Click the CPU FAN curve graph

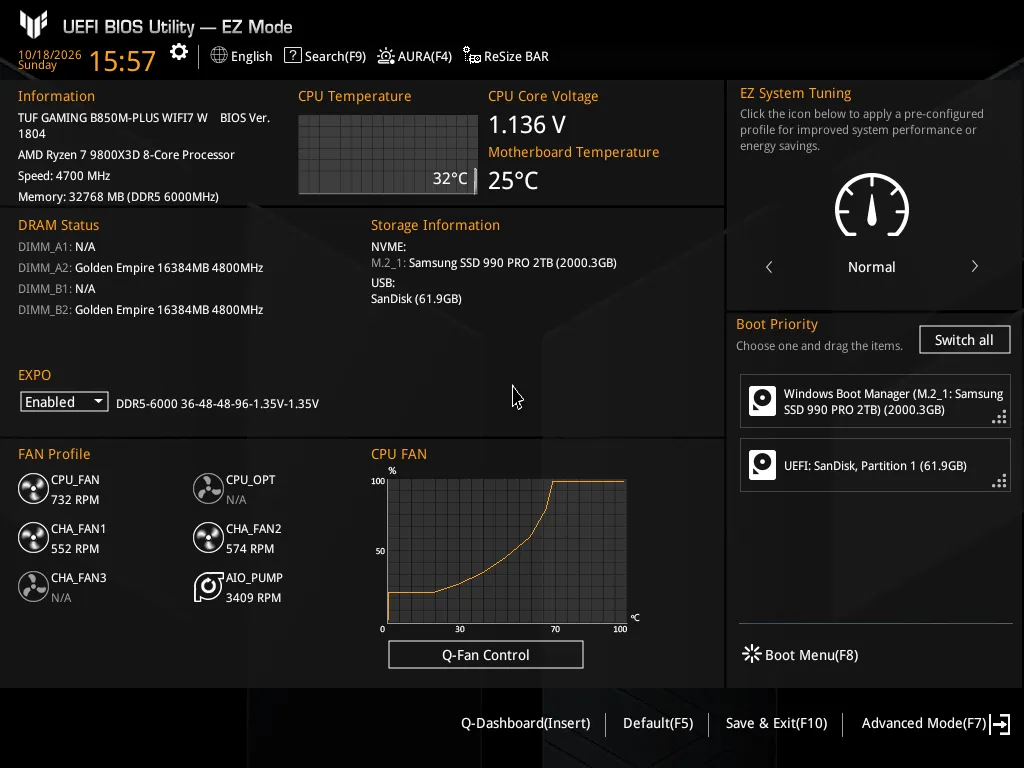coord(507,551)
